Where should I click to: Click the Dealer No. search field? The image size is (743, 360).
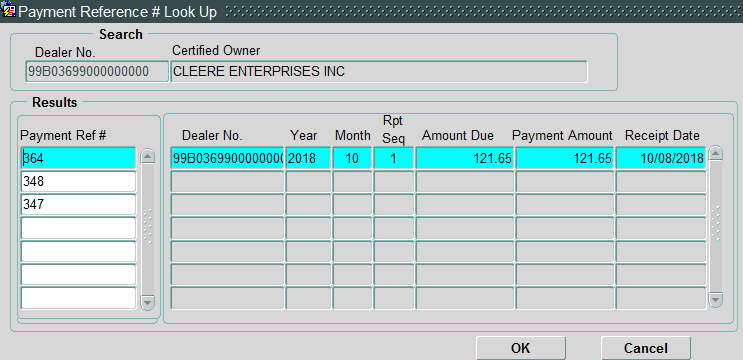pos(97,72)
